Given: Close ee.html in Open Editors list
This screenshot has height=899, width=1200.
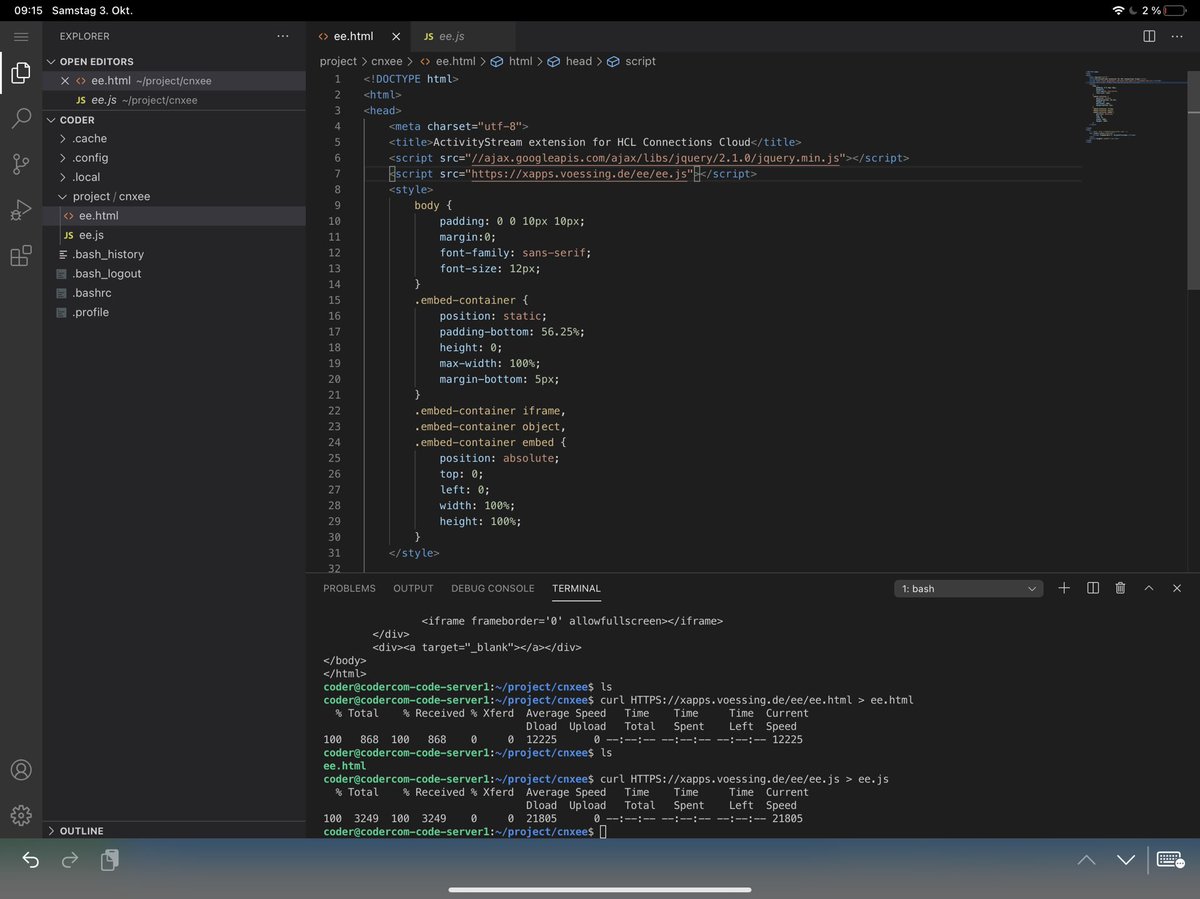Looking at the screenshot, I should pos(65,81).
